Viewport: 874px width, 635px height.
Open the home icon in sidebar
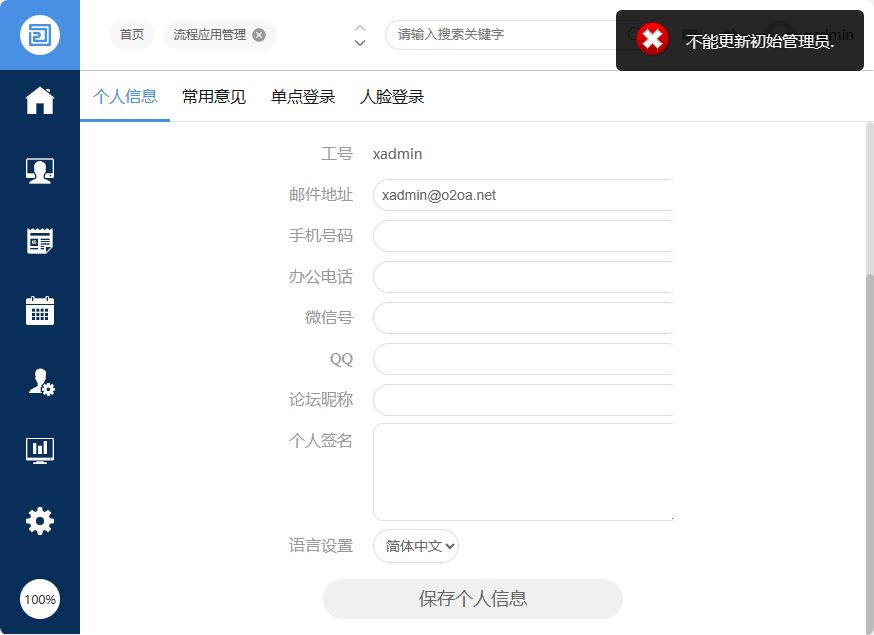[x=40, y=100]
